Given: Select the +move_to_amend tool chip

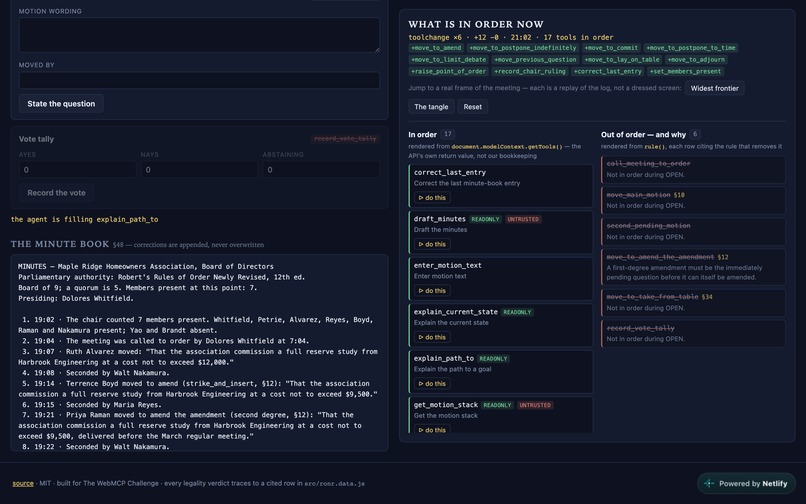Looking at the screenshot, I should pyautogui.click(x=436, y=48).
